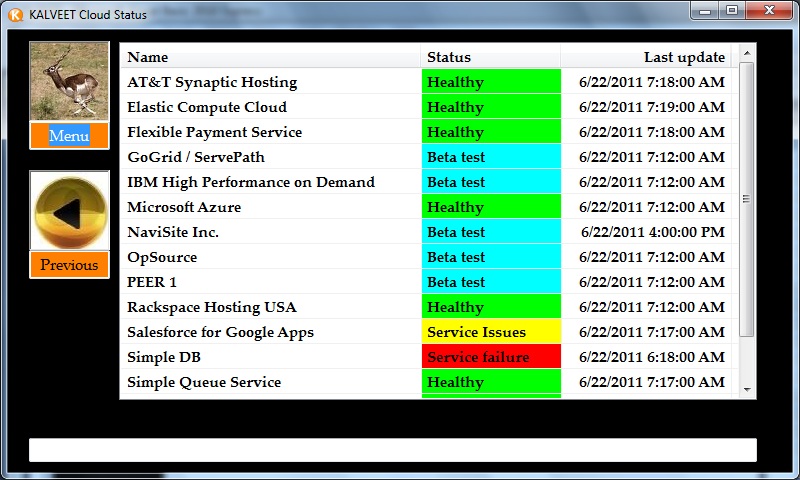Click the red Service failure status cell

coord(491,357)
